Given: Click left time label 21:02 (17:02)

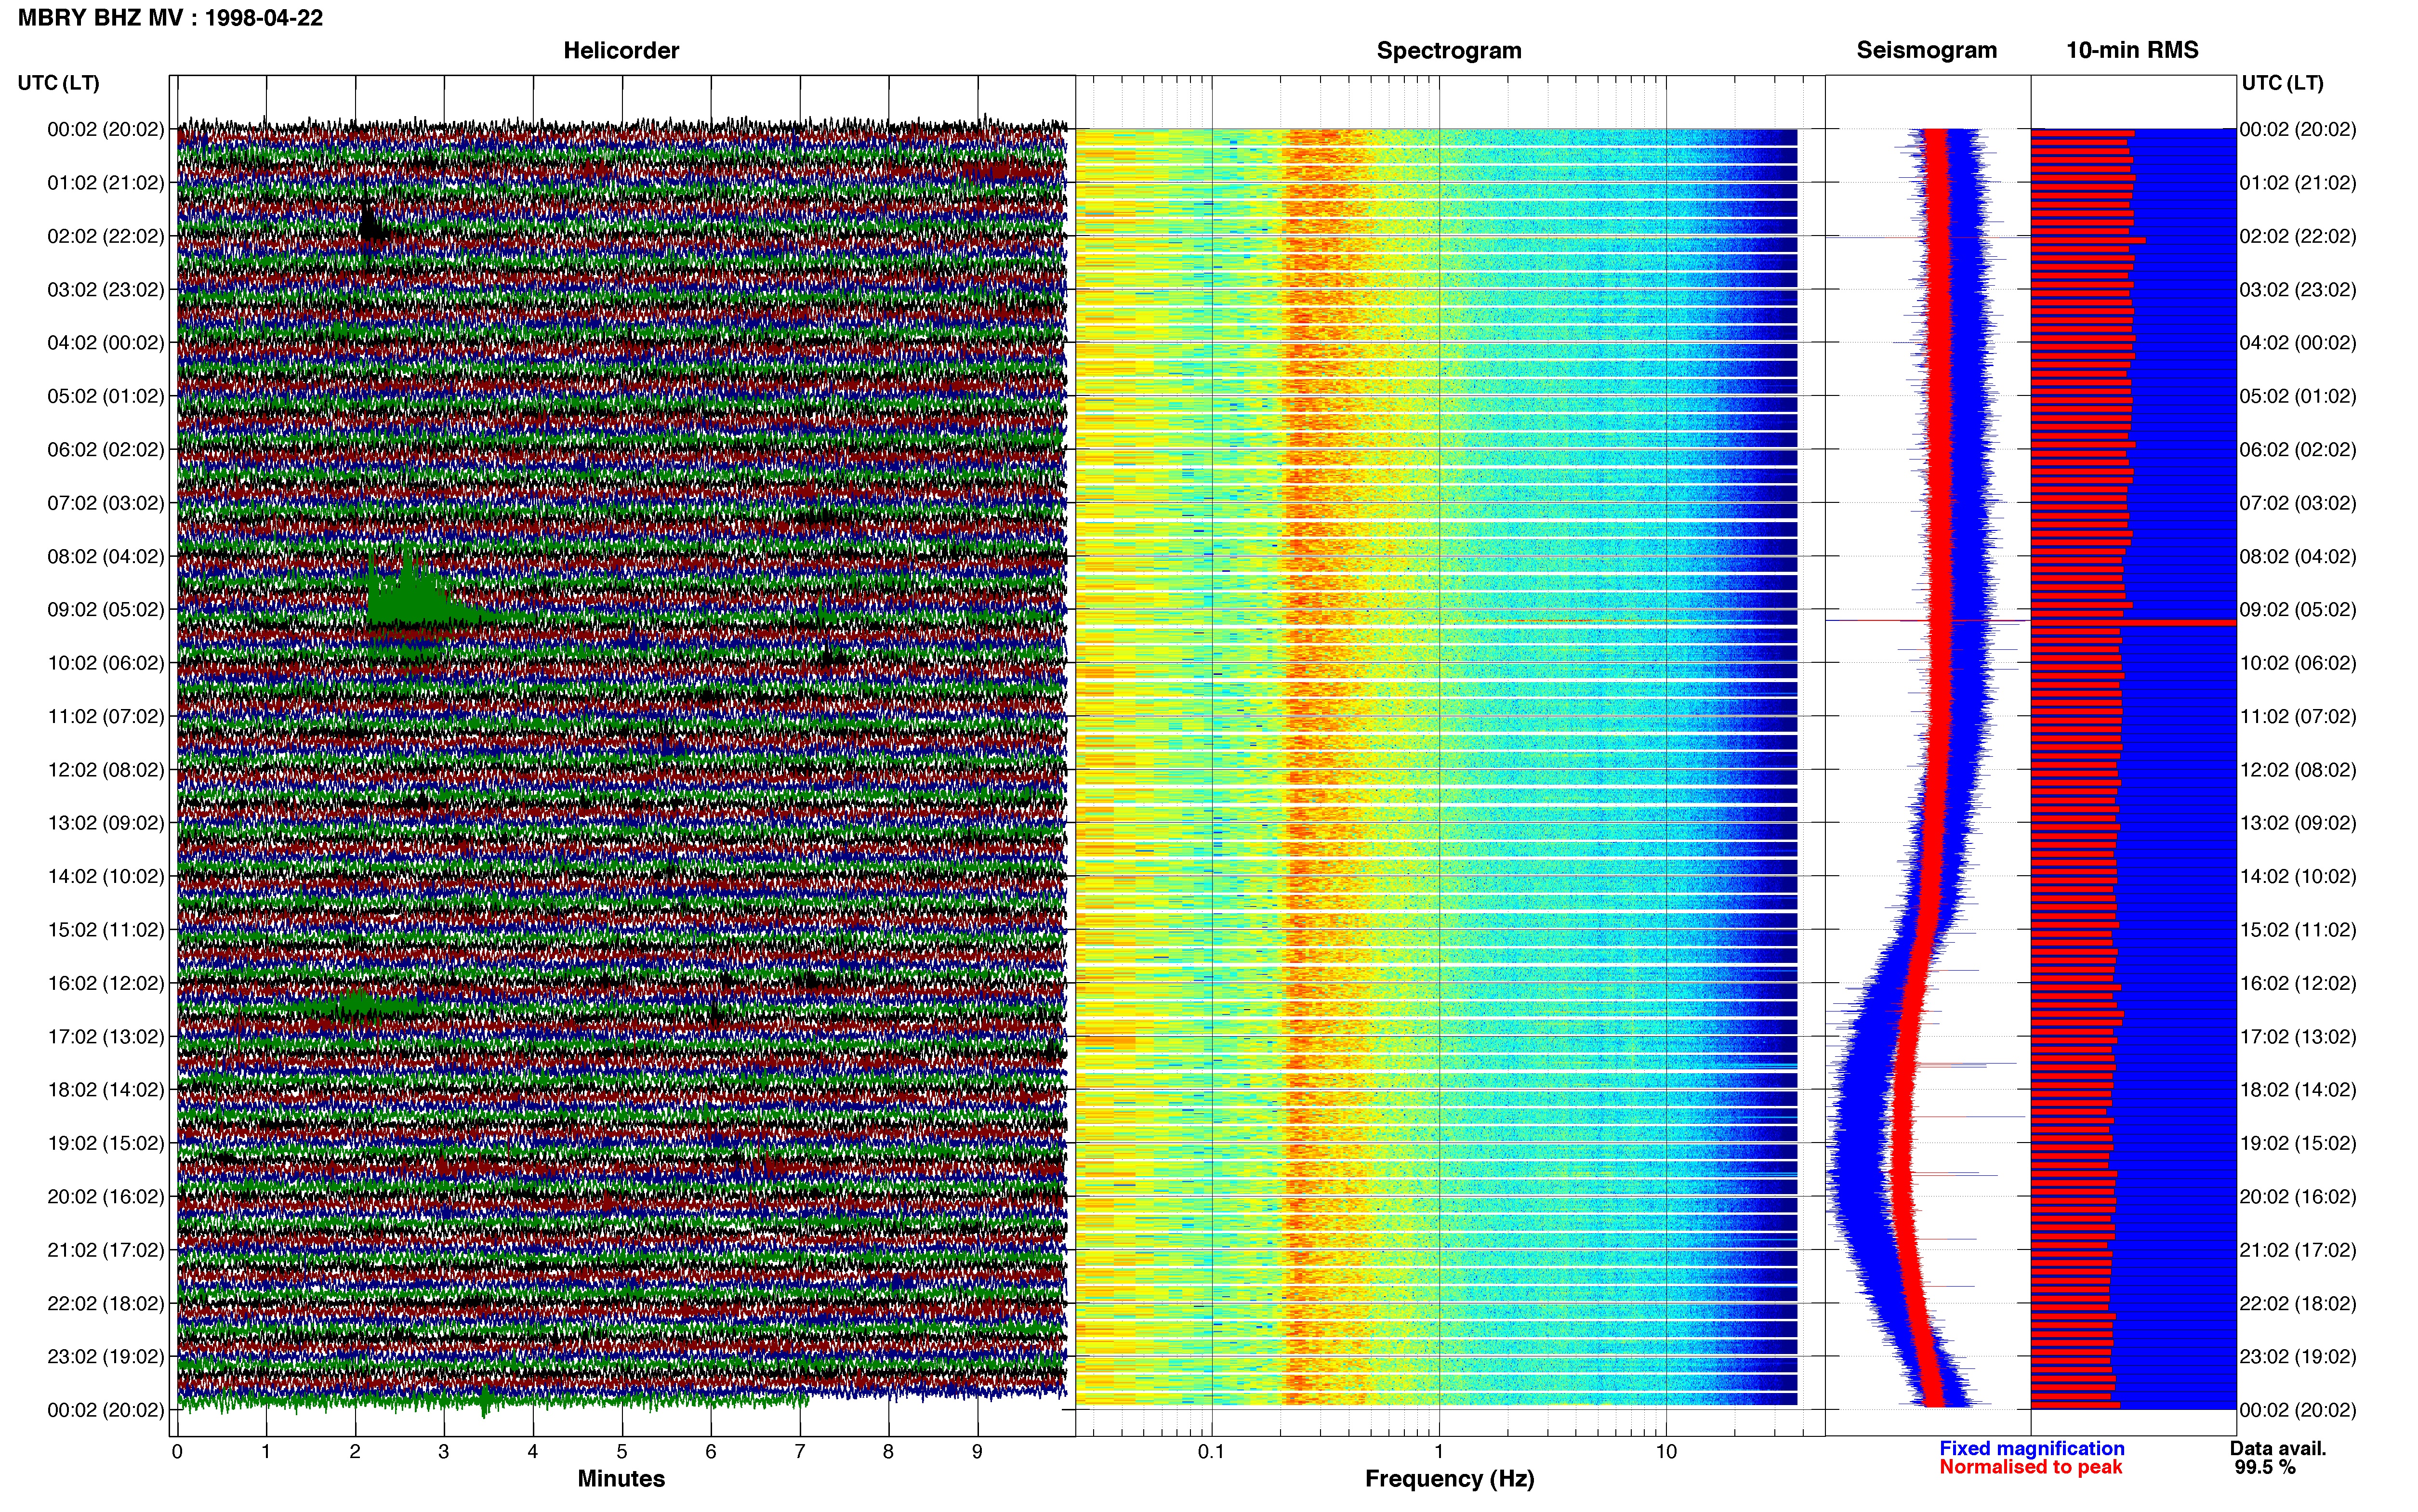Looking at the screenshot, I should pos(105,1250).
